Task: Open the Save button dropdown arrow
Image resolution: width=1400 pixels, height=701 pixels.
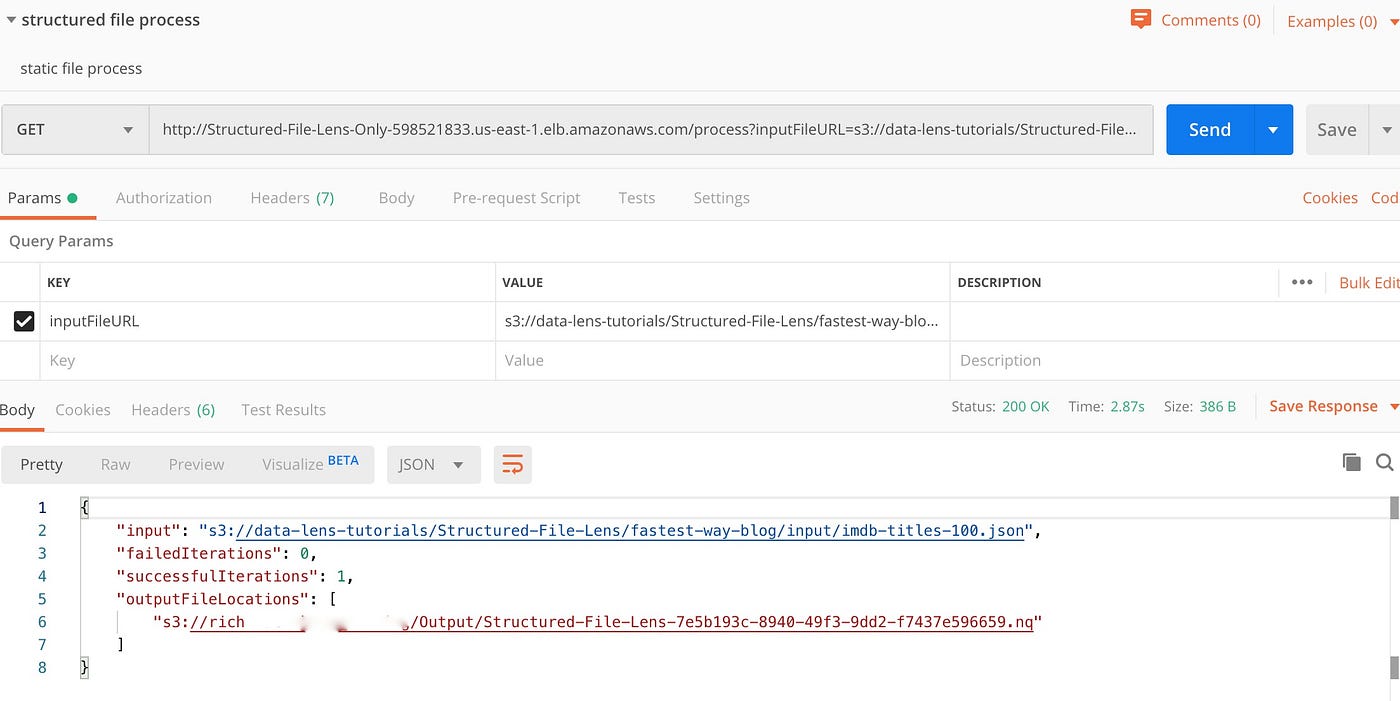Action: pos(1386,130)
